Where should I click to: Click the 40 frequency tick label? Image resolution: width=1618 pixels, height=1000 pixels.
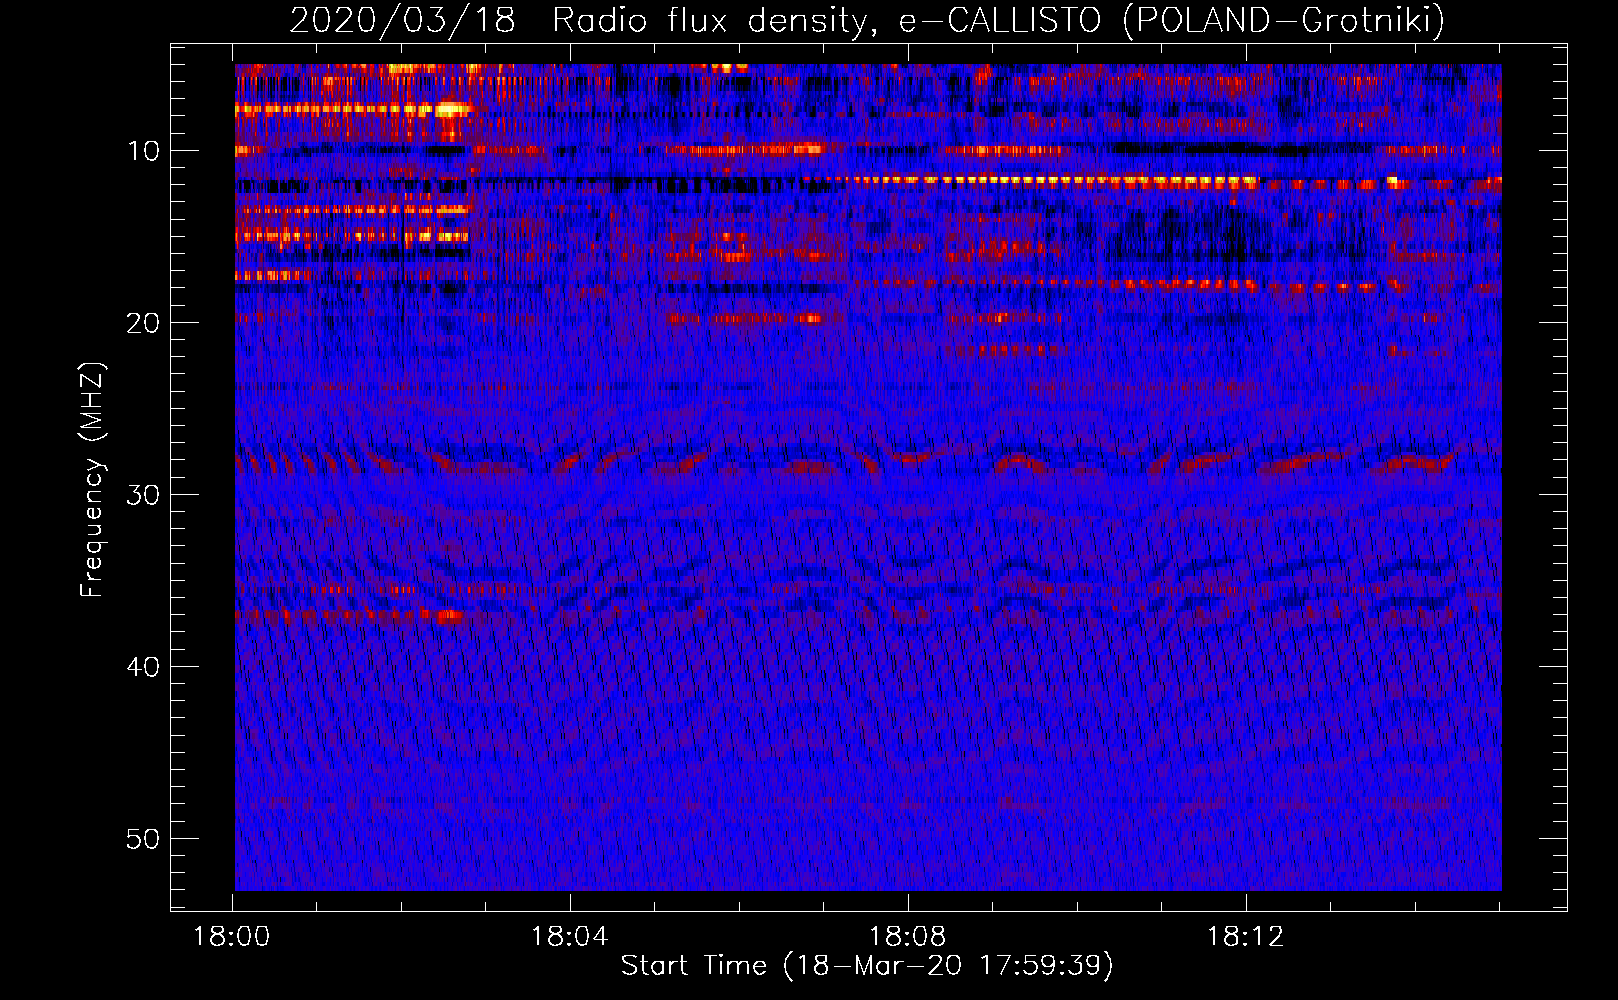[x=144, y=667]
